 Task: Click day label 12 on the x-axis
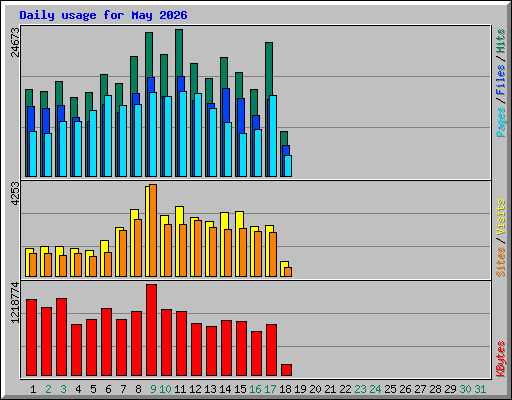point(195,389)
